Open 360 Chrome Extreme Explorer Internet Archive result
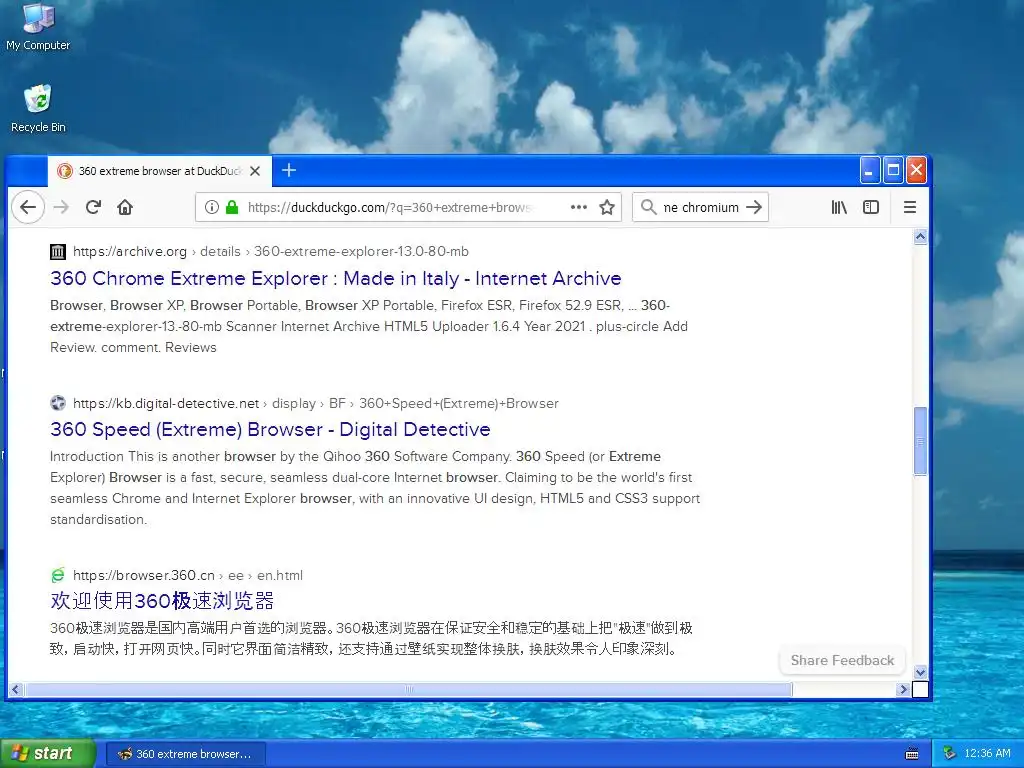Viewport: 1024px width, 768px height. 336,278
